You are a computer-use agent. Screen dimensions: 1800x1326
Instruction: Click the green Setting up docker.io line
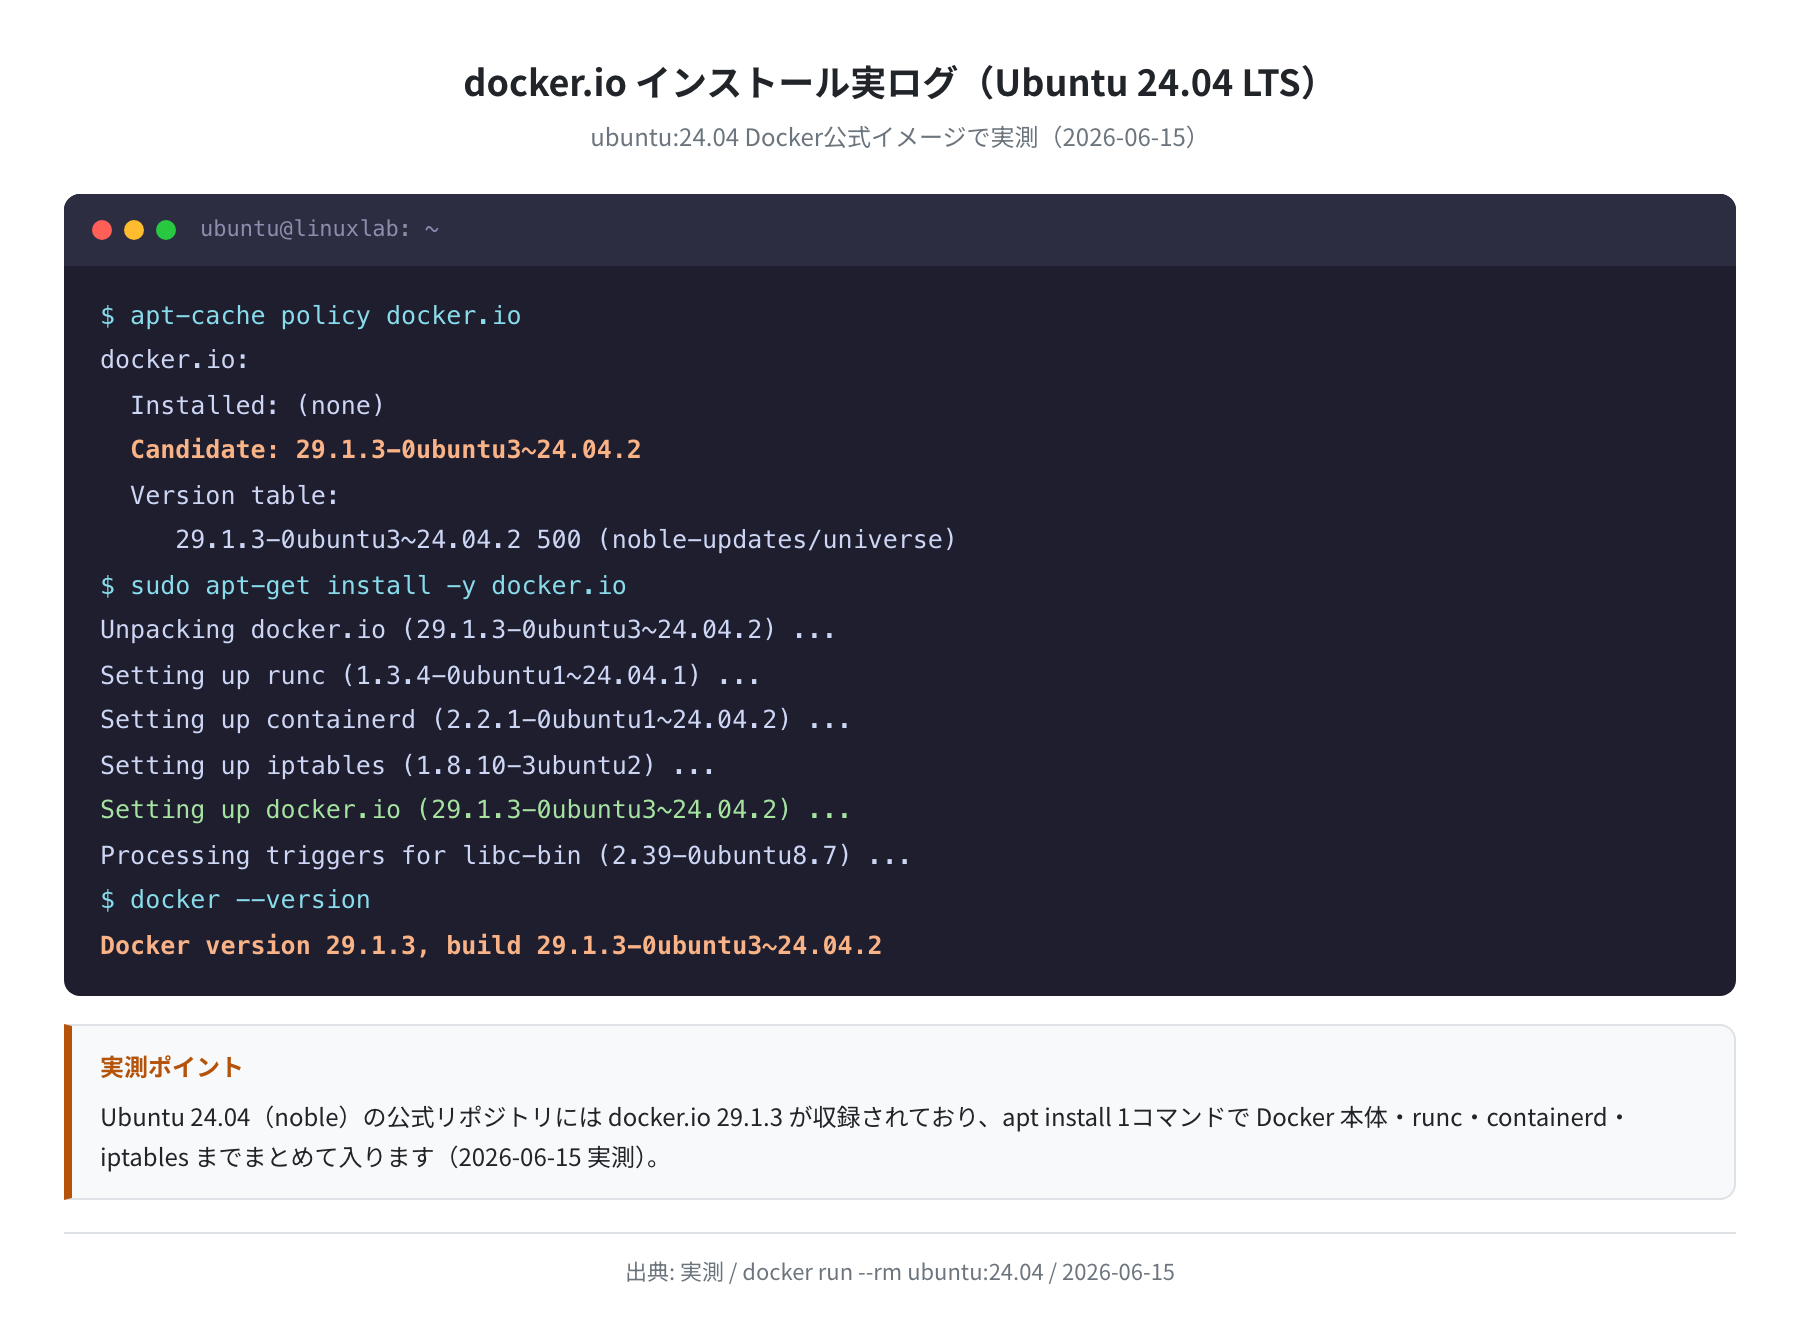coord(475,810)
